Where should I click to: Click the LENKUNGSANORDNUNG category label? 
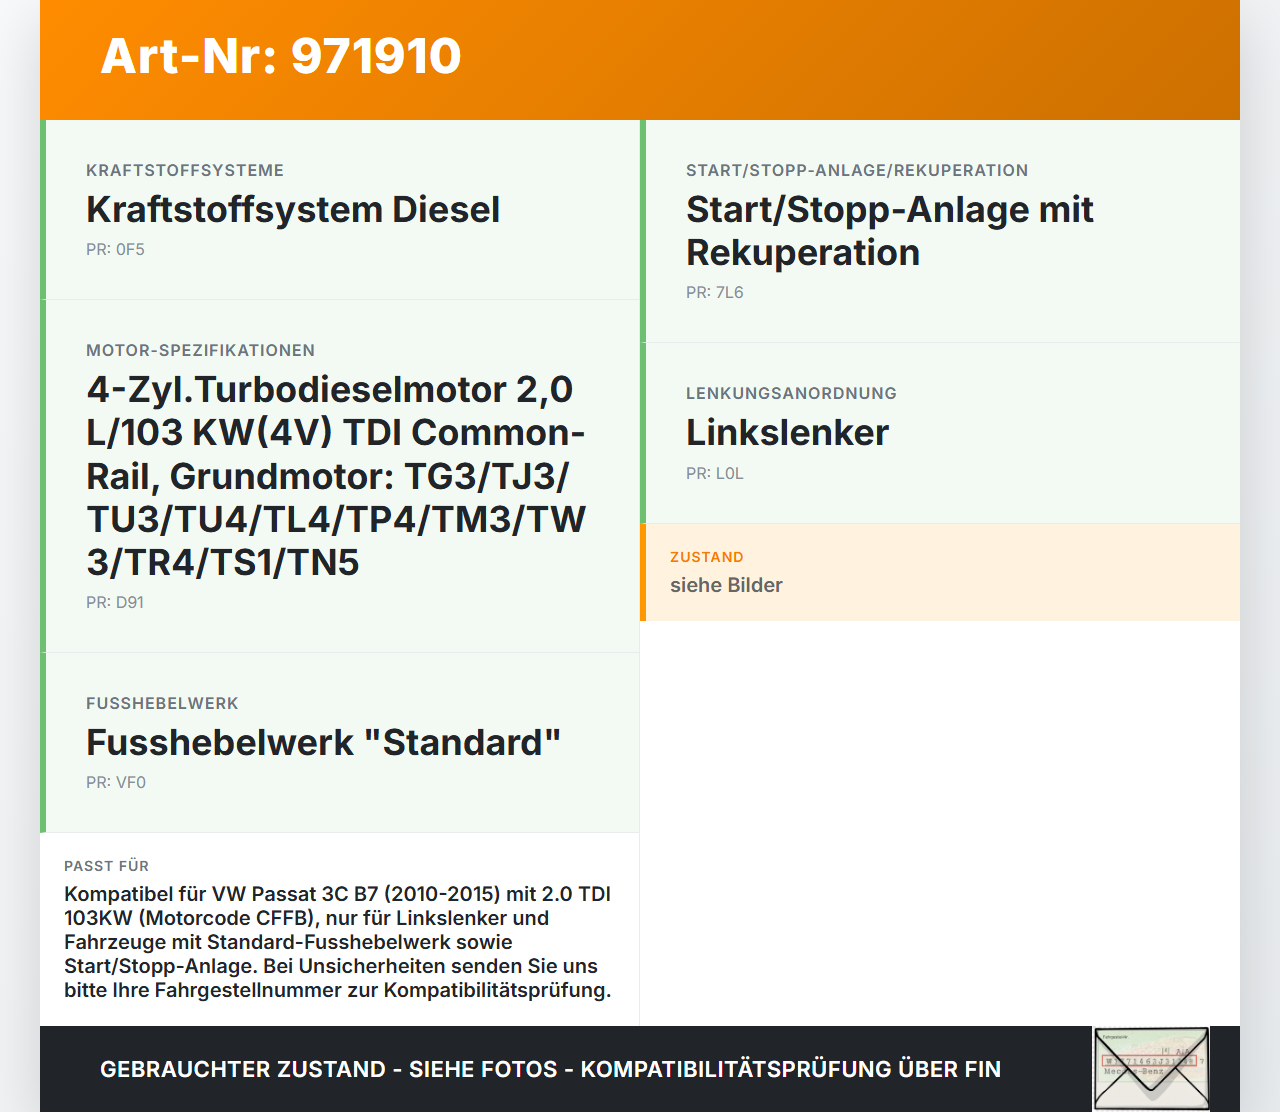(791, 393)
